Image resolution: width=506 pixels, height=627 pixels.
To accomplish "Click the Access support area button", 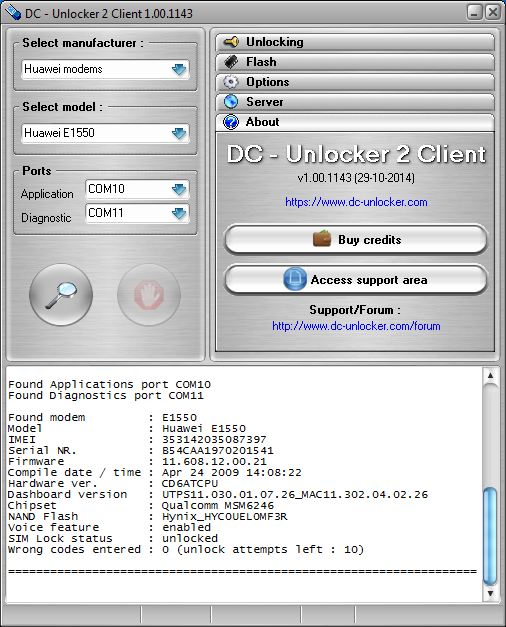I will pyautogui.click(x=356, y=280).
